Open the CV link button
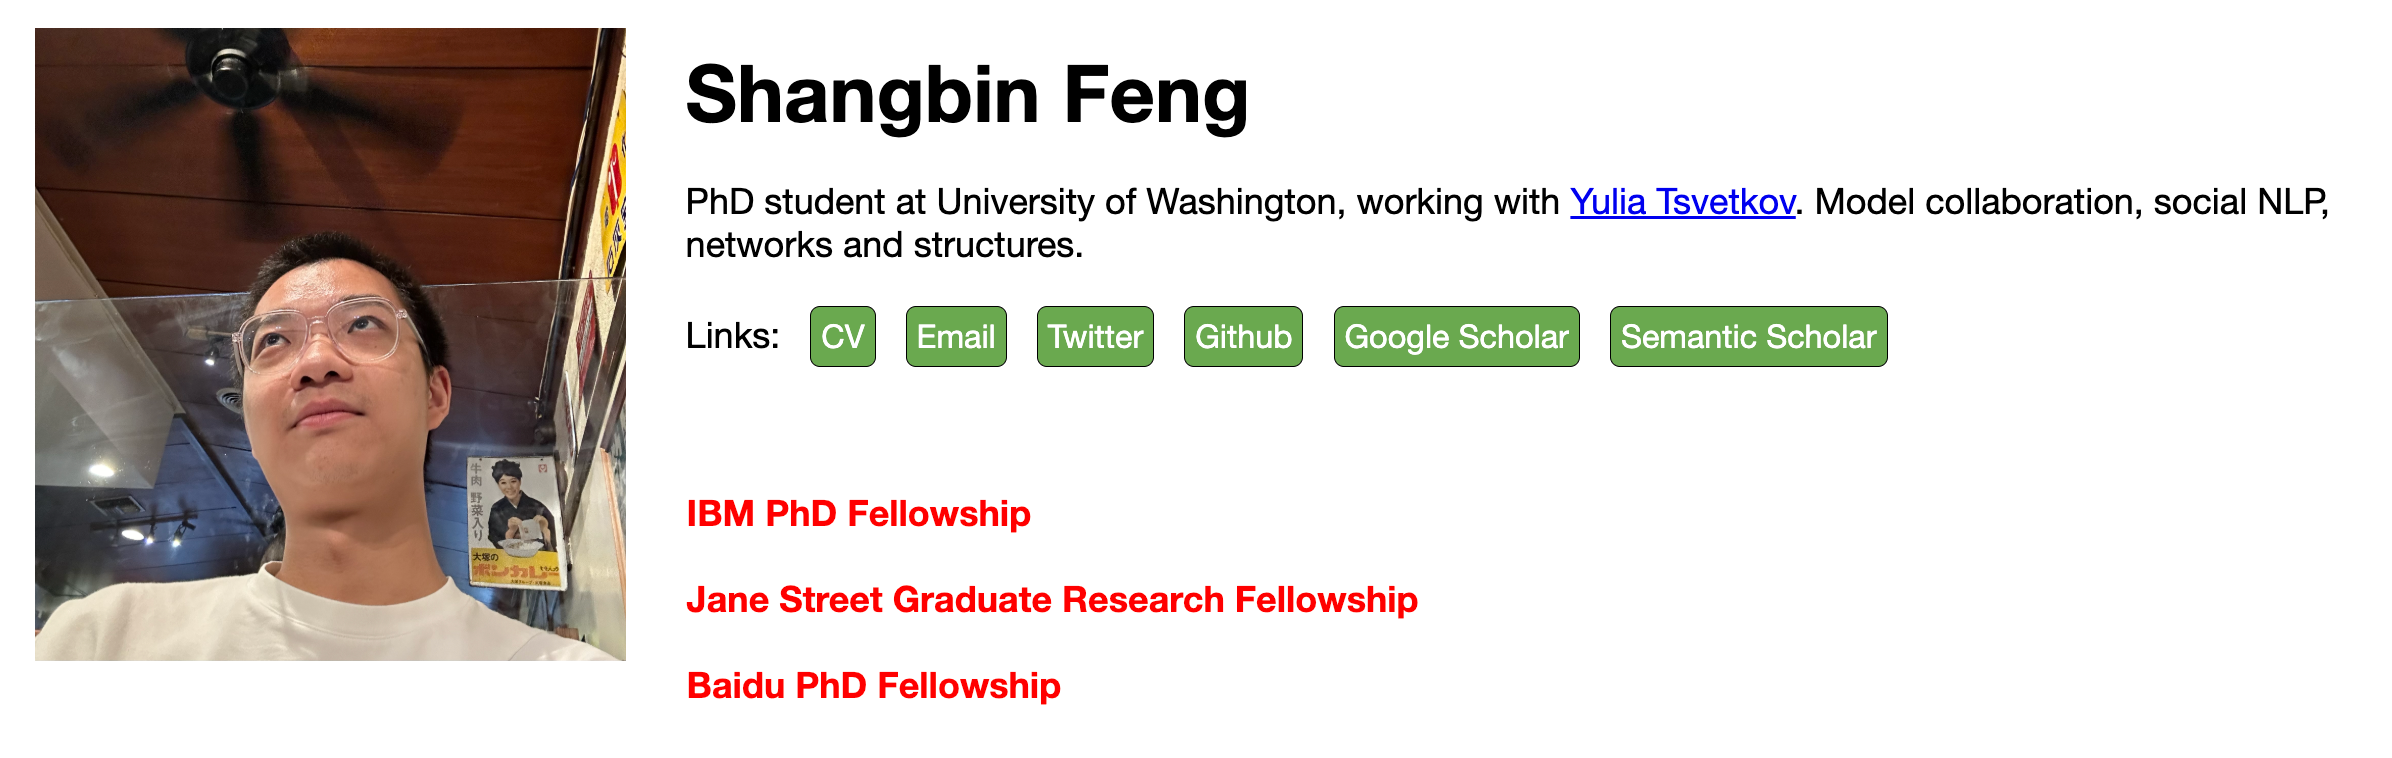 pyautogui.click(x=842, y=337)
